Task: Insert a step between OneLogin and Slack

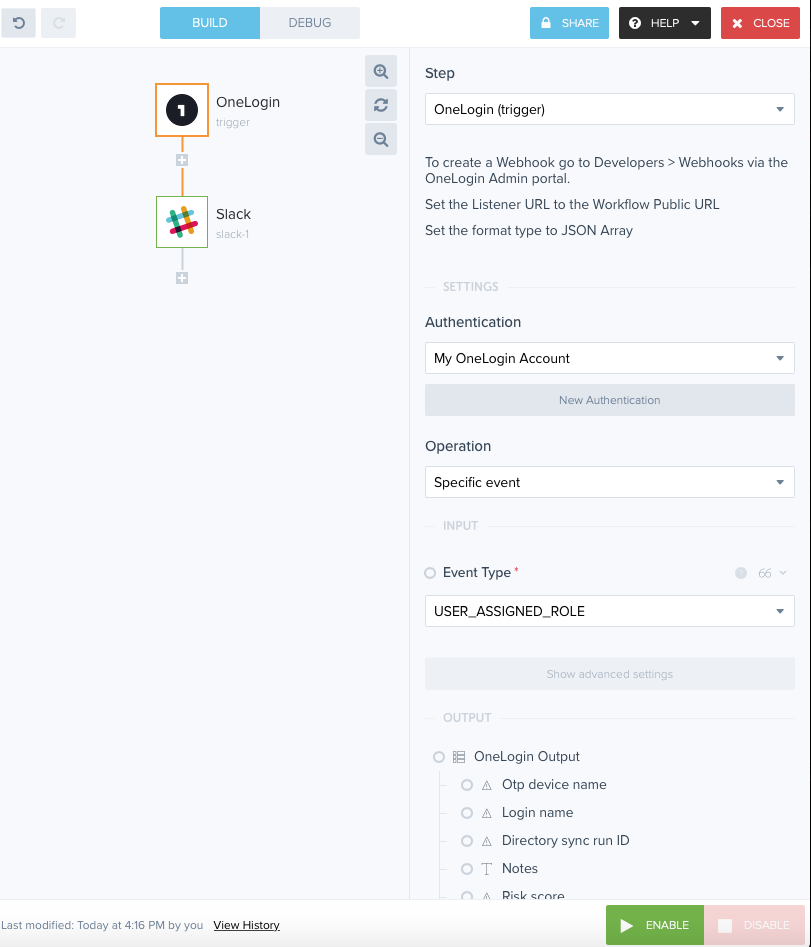Action: (x=182, y=160)
